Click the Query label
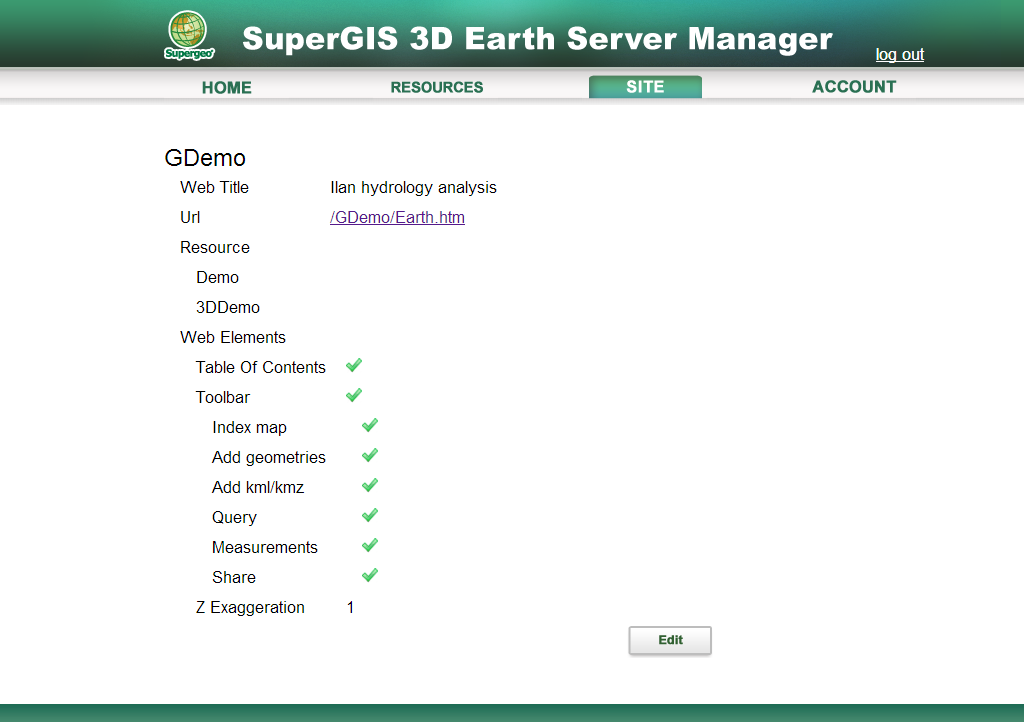 234,518
